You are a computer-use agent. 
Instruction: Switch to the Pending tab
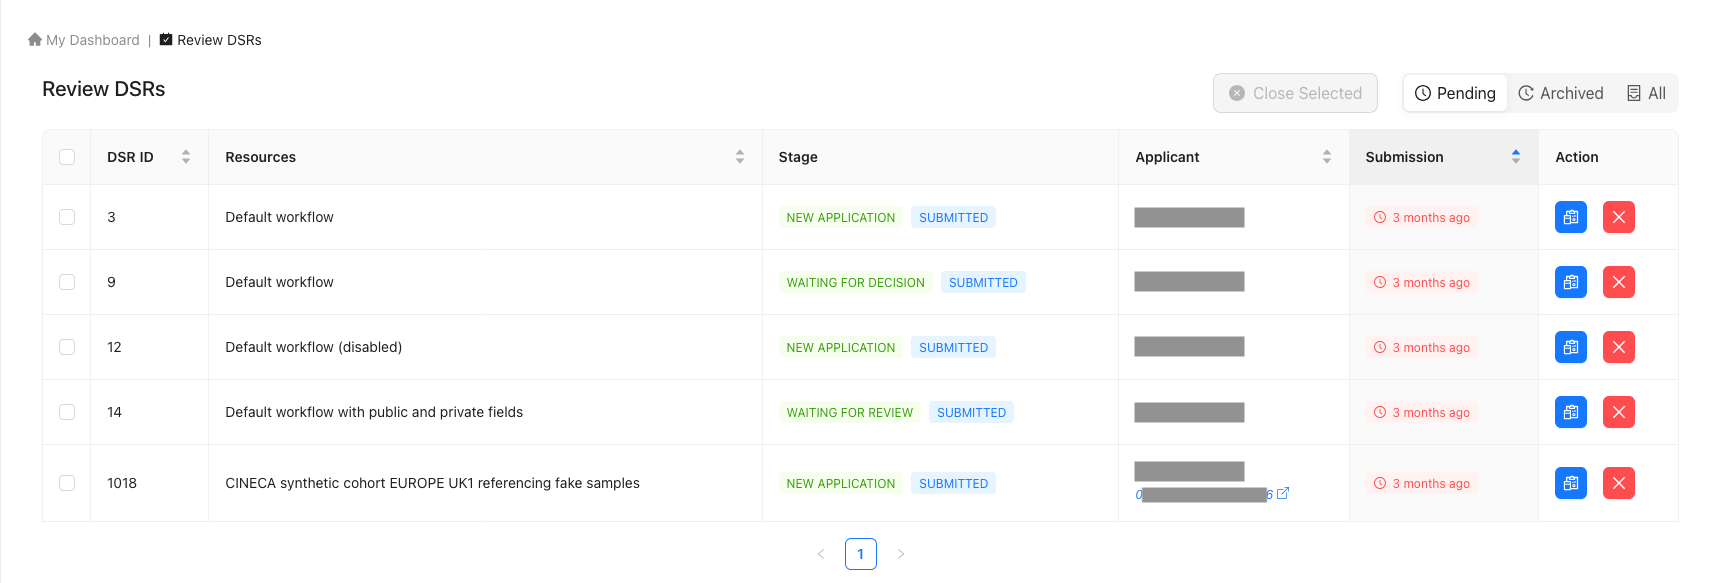click(1455, 93)
